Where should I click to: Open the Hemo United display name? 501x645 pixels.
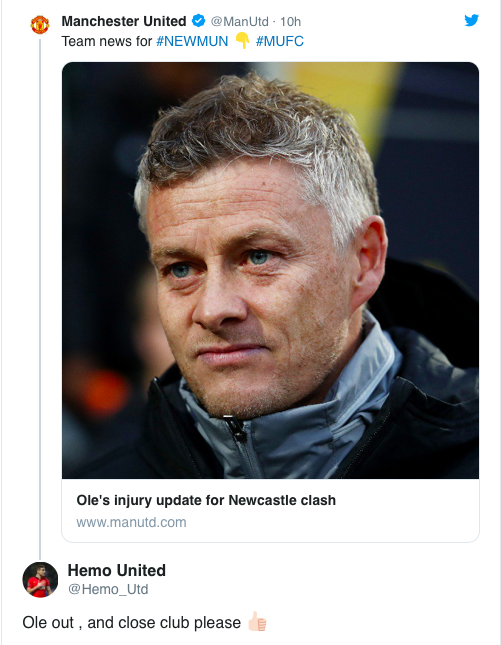(116, 571)
